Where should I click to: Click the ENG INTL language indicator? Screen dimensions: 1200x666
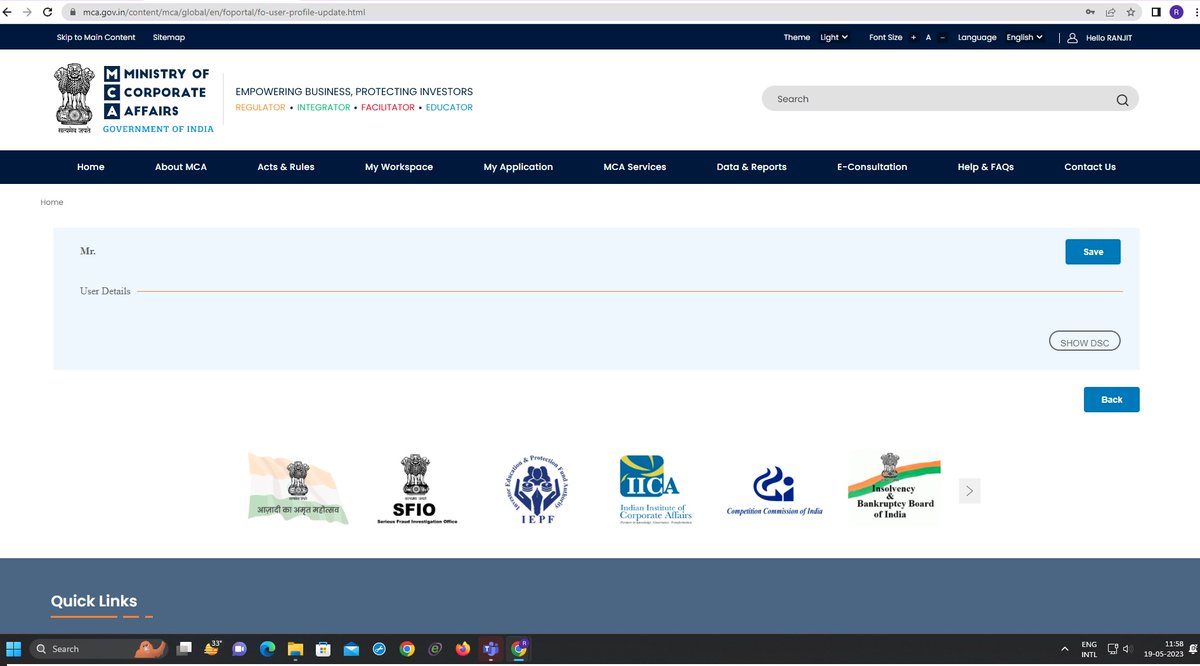click(x=1089, y=649)
